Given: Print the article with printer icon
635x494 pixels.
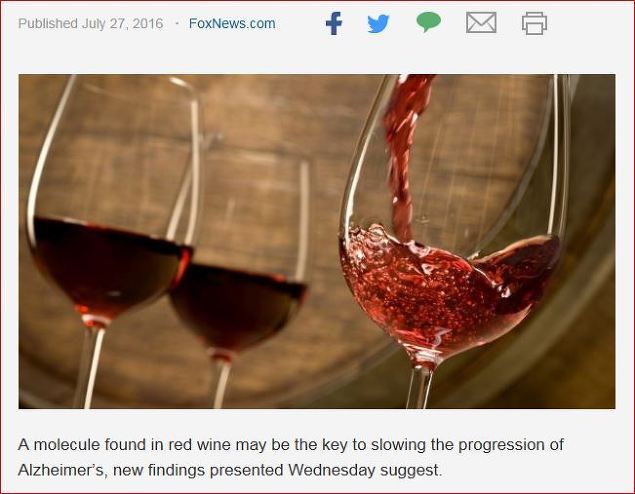Looking at the screenshot, I should click(535, 23).
